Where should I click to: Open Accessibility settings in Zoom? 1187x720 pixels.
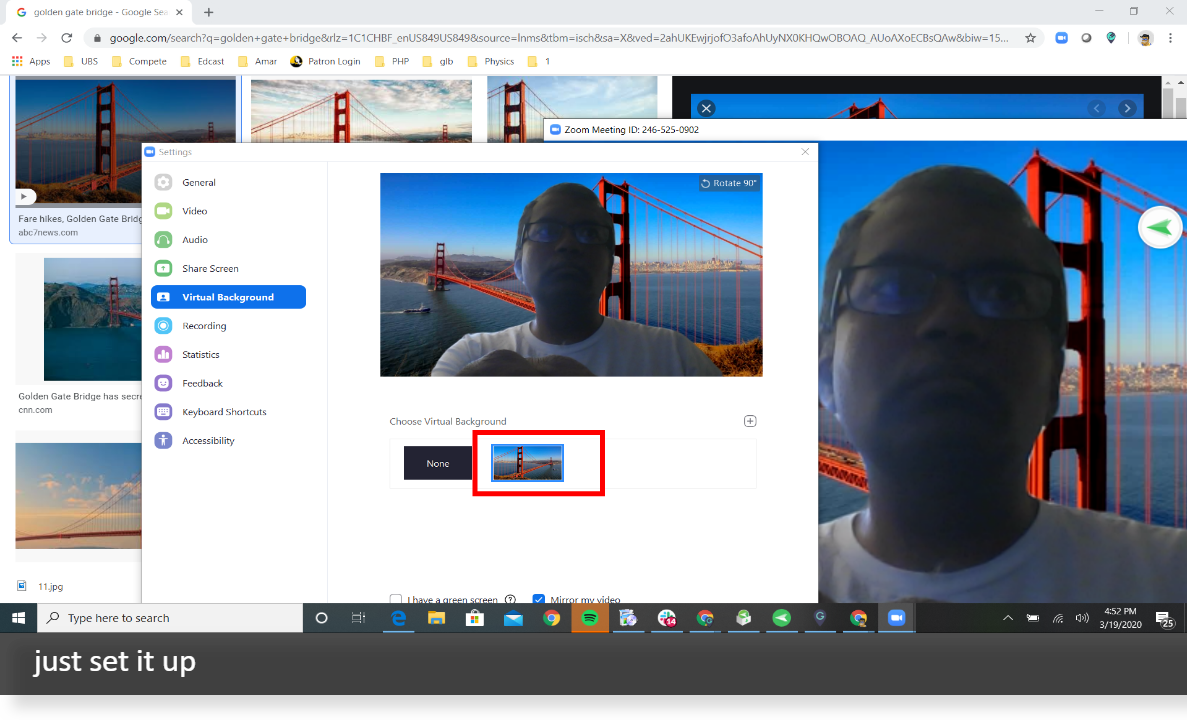tap(208, 440)
